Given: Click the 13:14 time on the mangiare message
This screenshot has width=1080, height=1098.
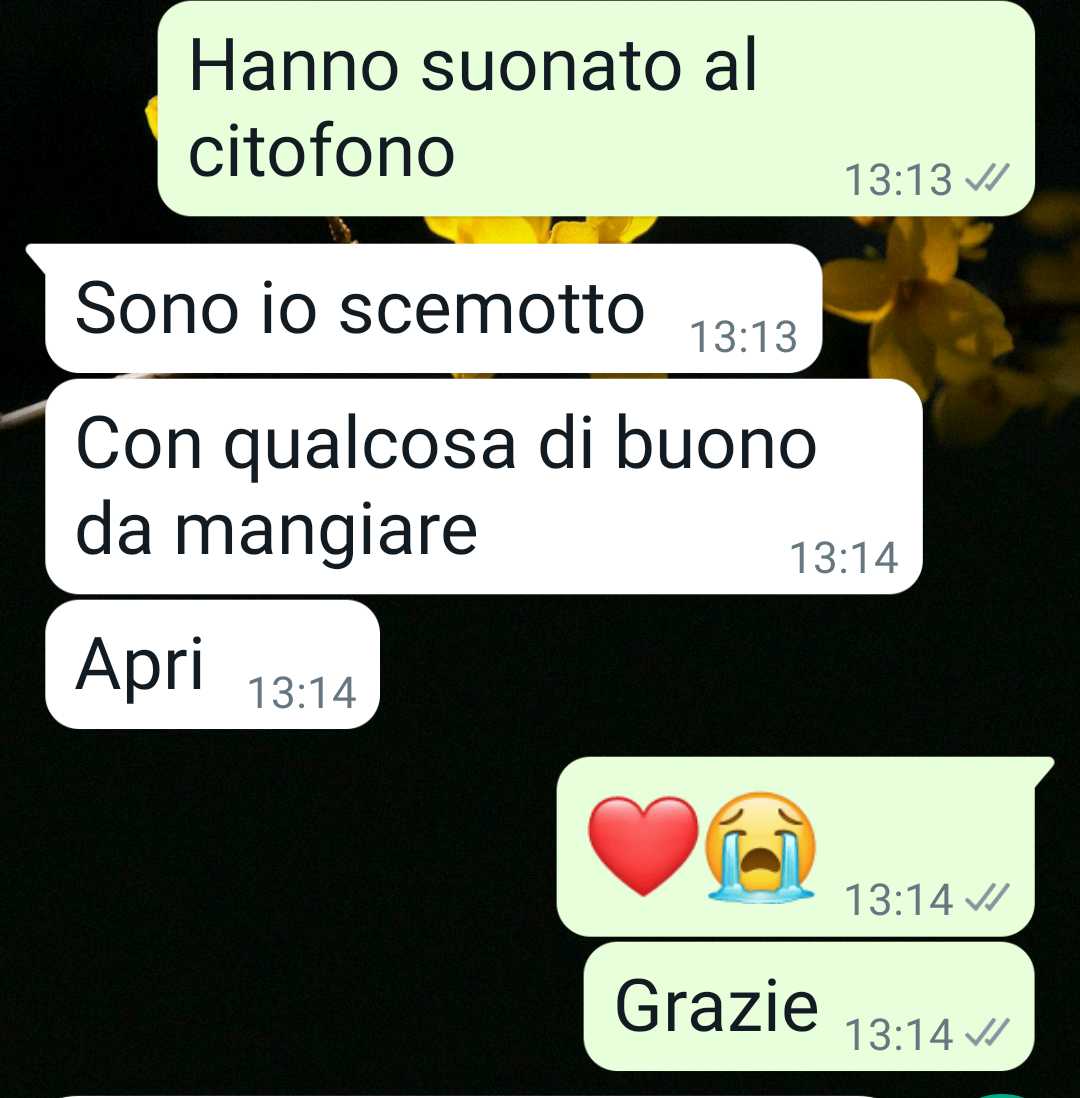Looking at the screenshot, I should pyautogui.click(x=844, y=558).
